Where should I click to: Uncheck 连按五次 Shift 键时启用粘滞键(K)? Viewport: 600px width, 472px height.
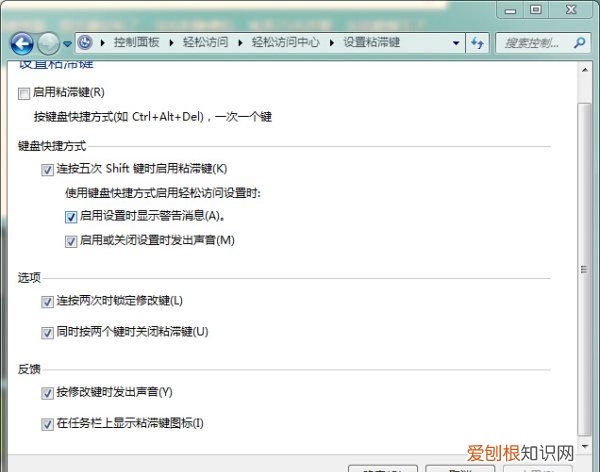(x=47, y=170)
